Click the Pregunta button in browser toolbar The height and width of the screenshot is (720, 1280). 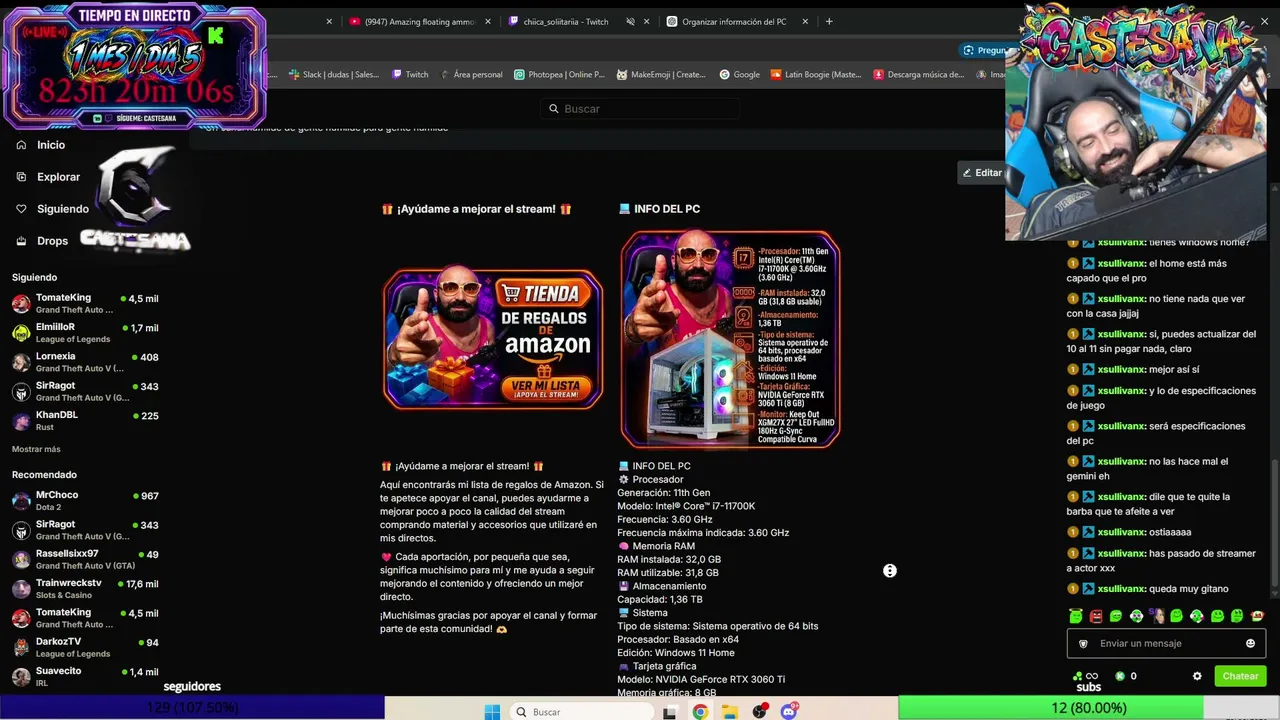[x=984, y=50]
